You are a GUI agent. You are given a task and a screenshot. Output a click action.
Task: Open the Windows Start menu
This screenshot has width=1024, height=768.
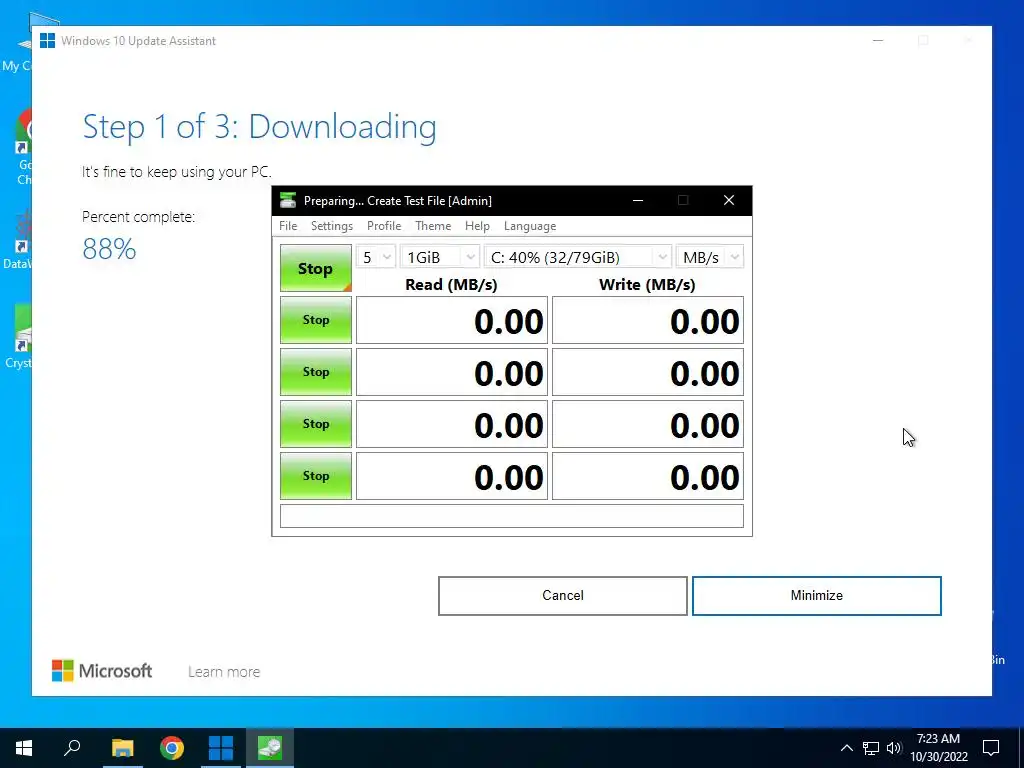[24, 748]
